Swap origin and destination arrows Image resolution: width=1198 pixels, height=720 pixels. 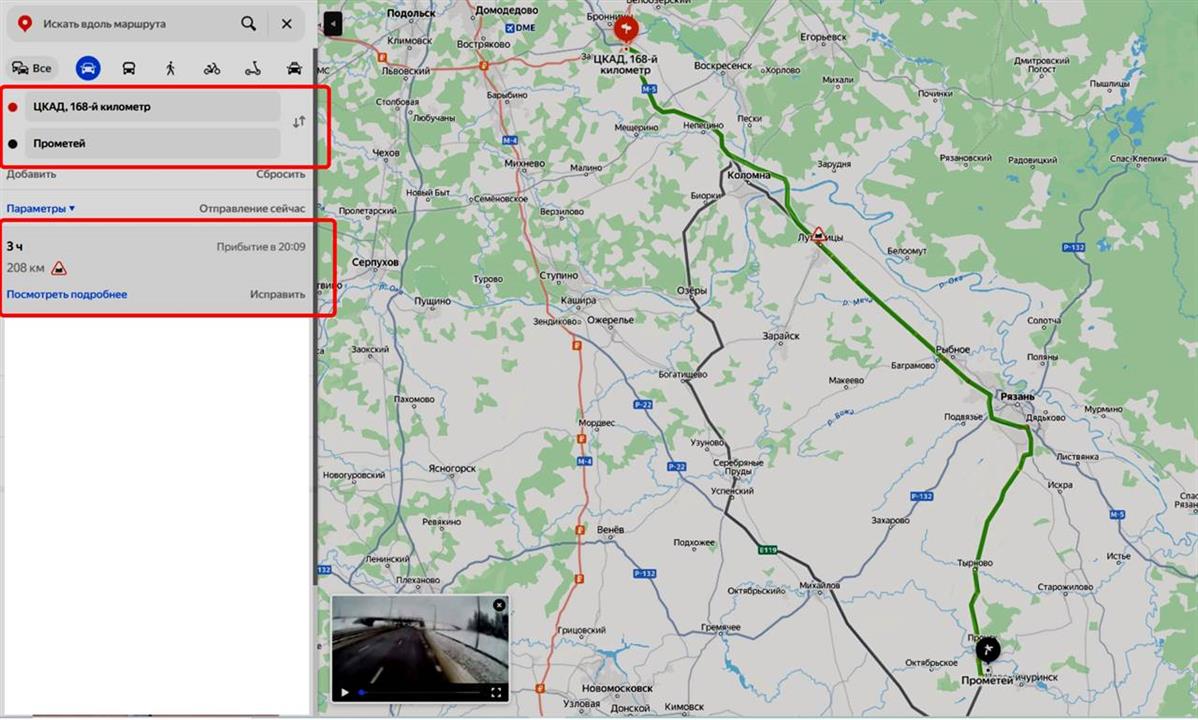pos(298,122)
